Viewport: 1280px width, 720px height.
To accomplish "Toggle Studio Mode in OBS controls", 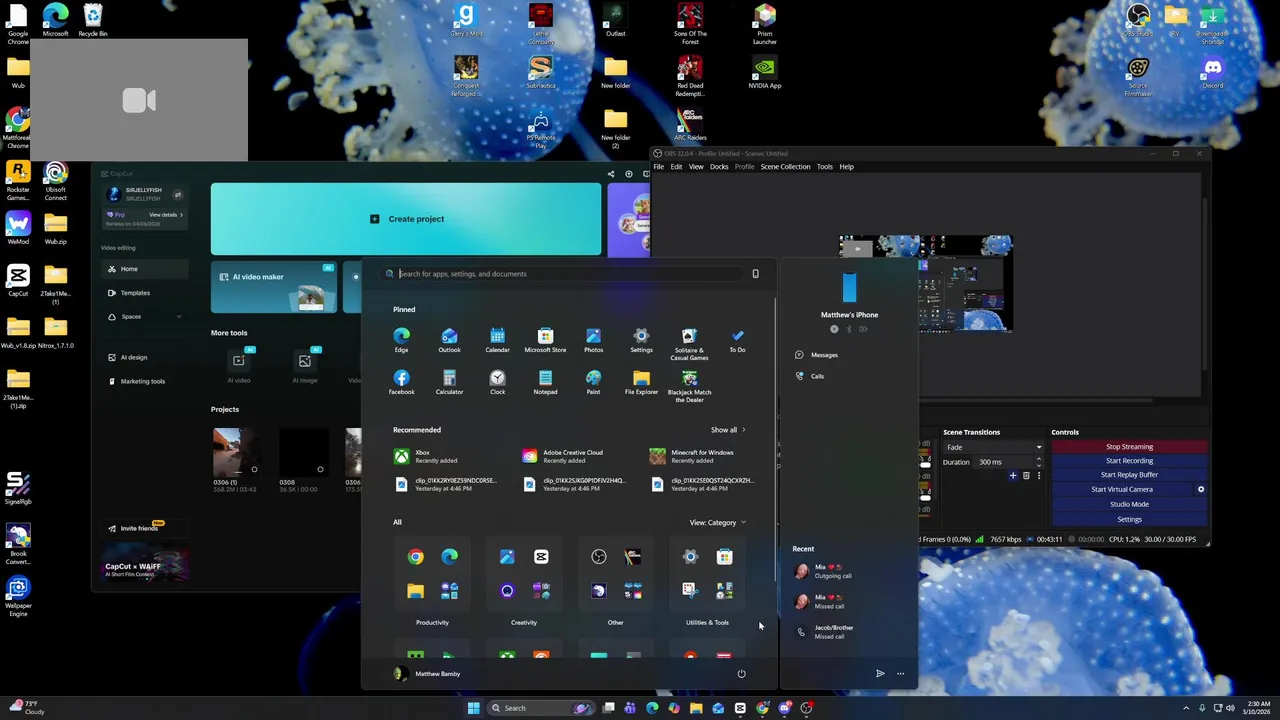I will coord(1129,504).
